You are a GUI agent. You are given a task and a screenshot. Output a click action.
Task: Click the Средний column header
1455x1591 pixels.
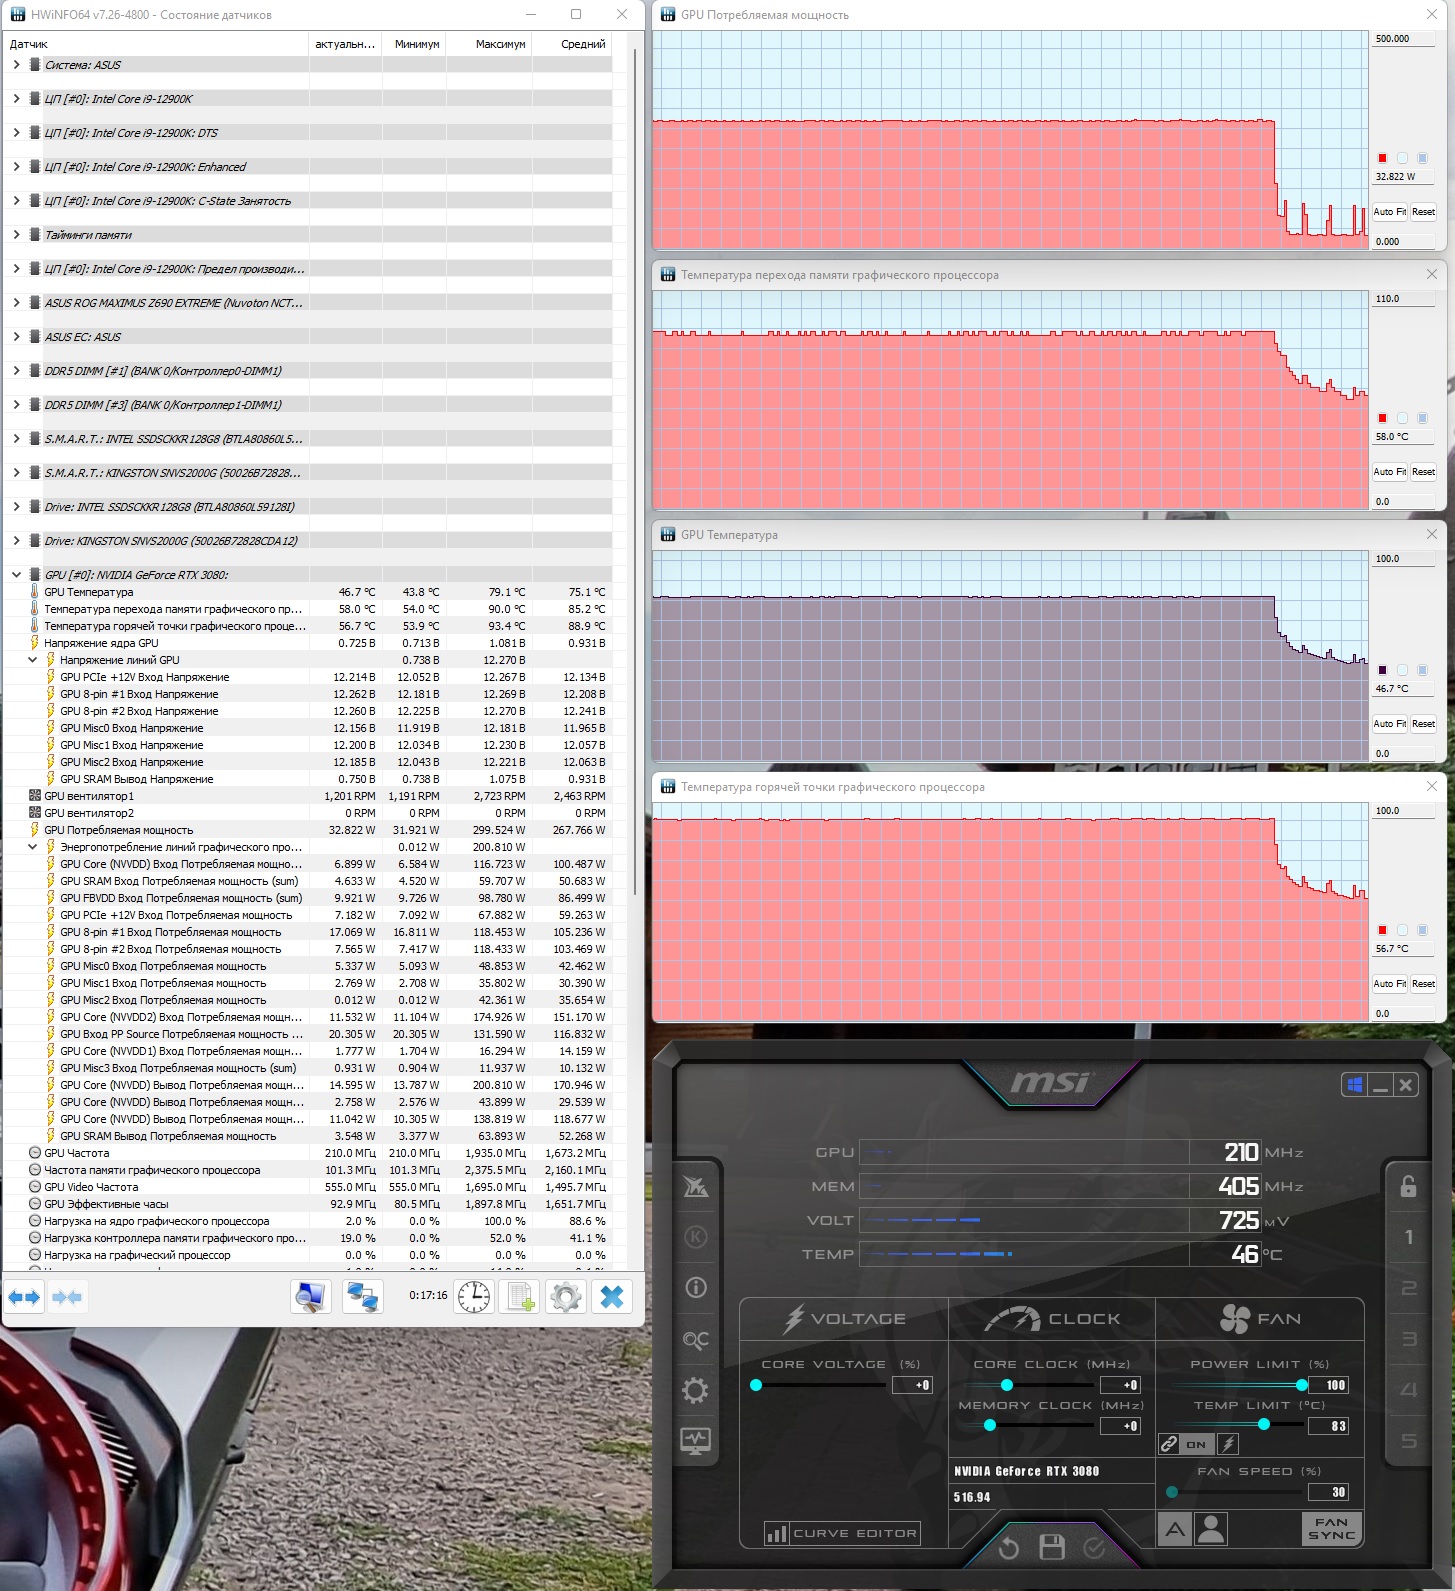[x=571, y=44]
